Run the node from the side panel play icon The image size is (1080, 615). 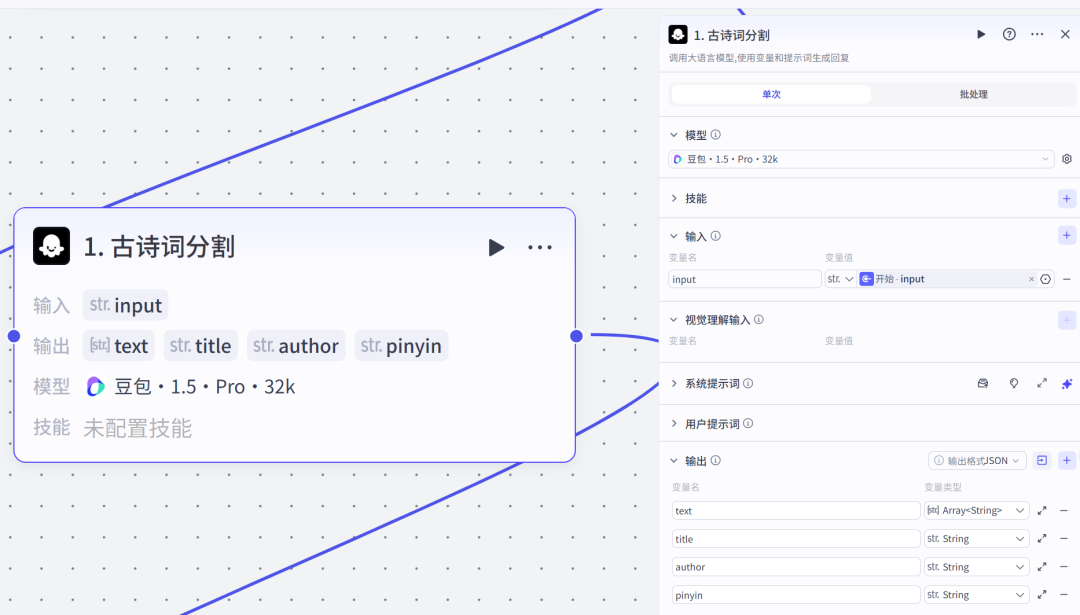tap(981, 34)
